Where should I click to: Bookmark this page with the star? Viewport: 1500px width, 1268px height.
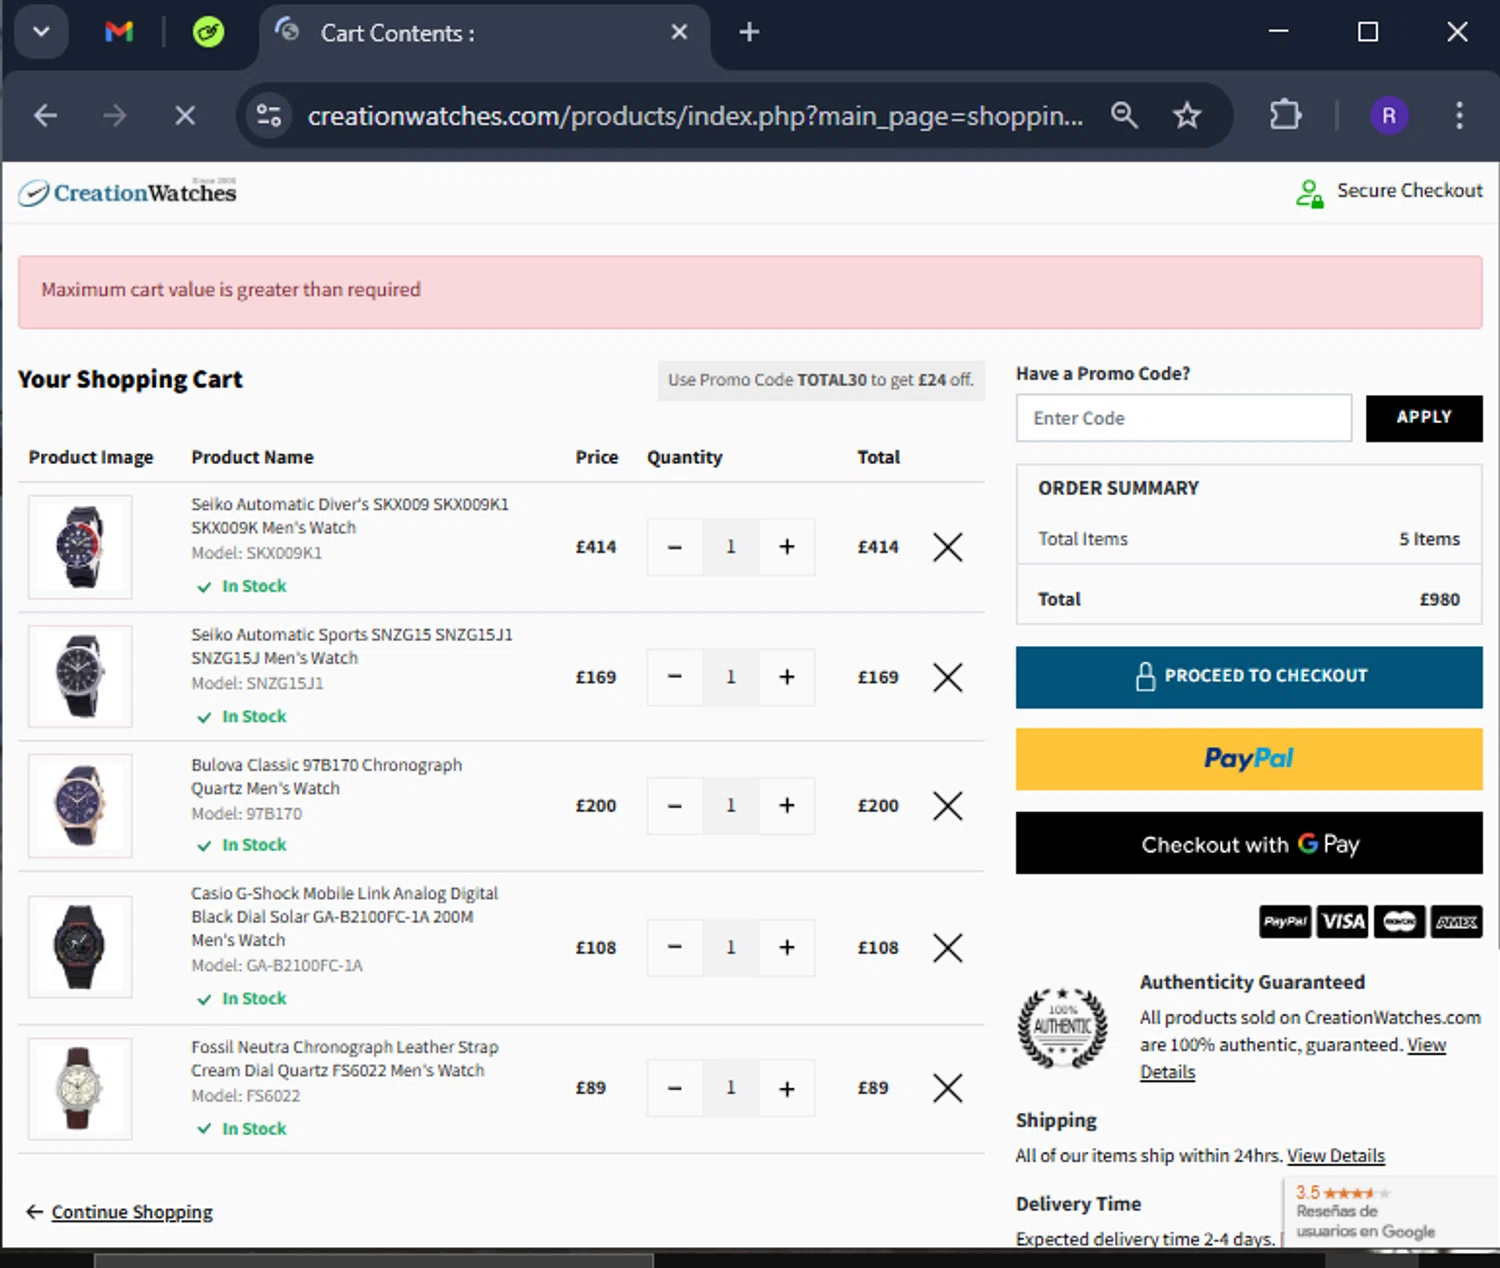click(x=1187, y=116)
